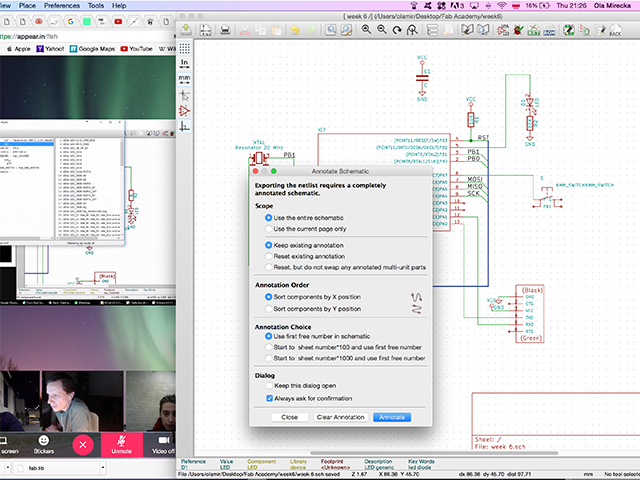Screen dimensions: 640x480
Task: Open Find and Replace in the toolbar
Action: pyautogui.click(x=347, y=30)
